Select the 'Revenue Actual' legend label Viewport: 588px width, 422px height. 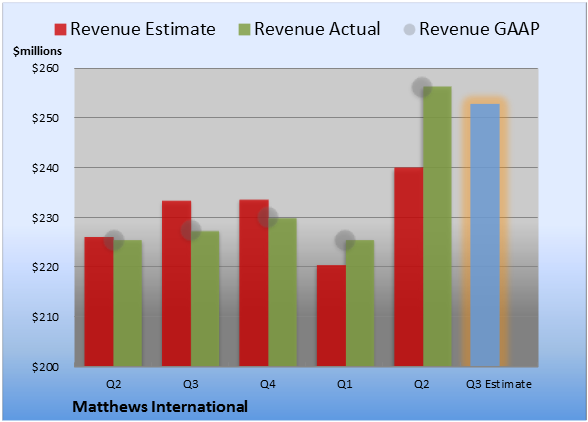(317, 29)
